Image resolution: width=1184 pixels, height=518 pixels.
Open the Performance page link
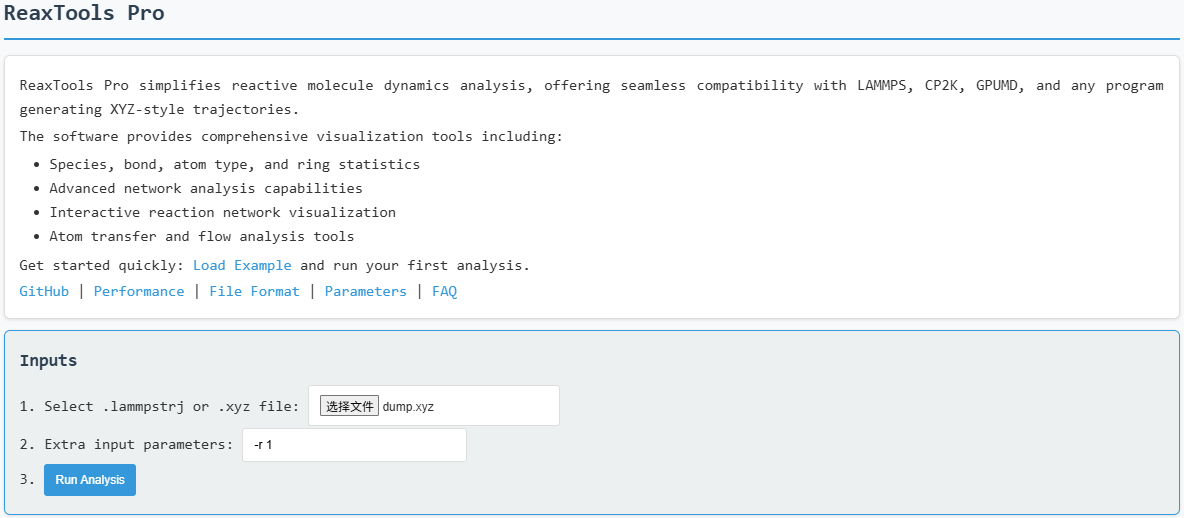pos(139,291)
